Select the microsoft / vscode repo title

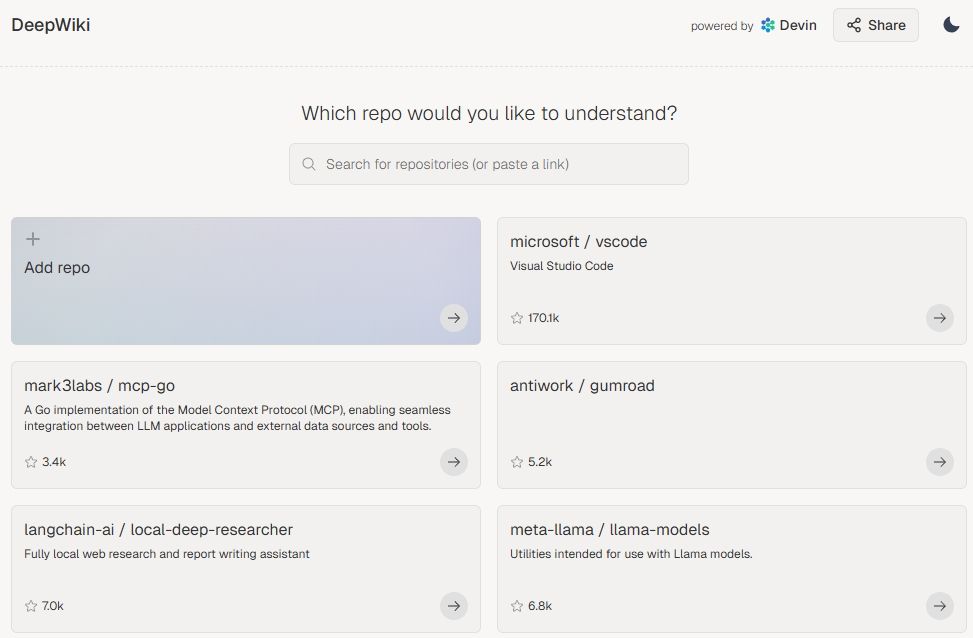[x=578, y=241]
